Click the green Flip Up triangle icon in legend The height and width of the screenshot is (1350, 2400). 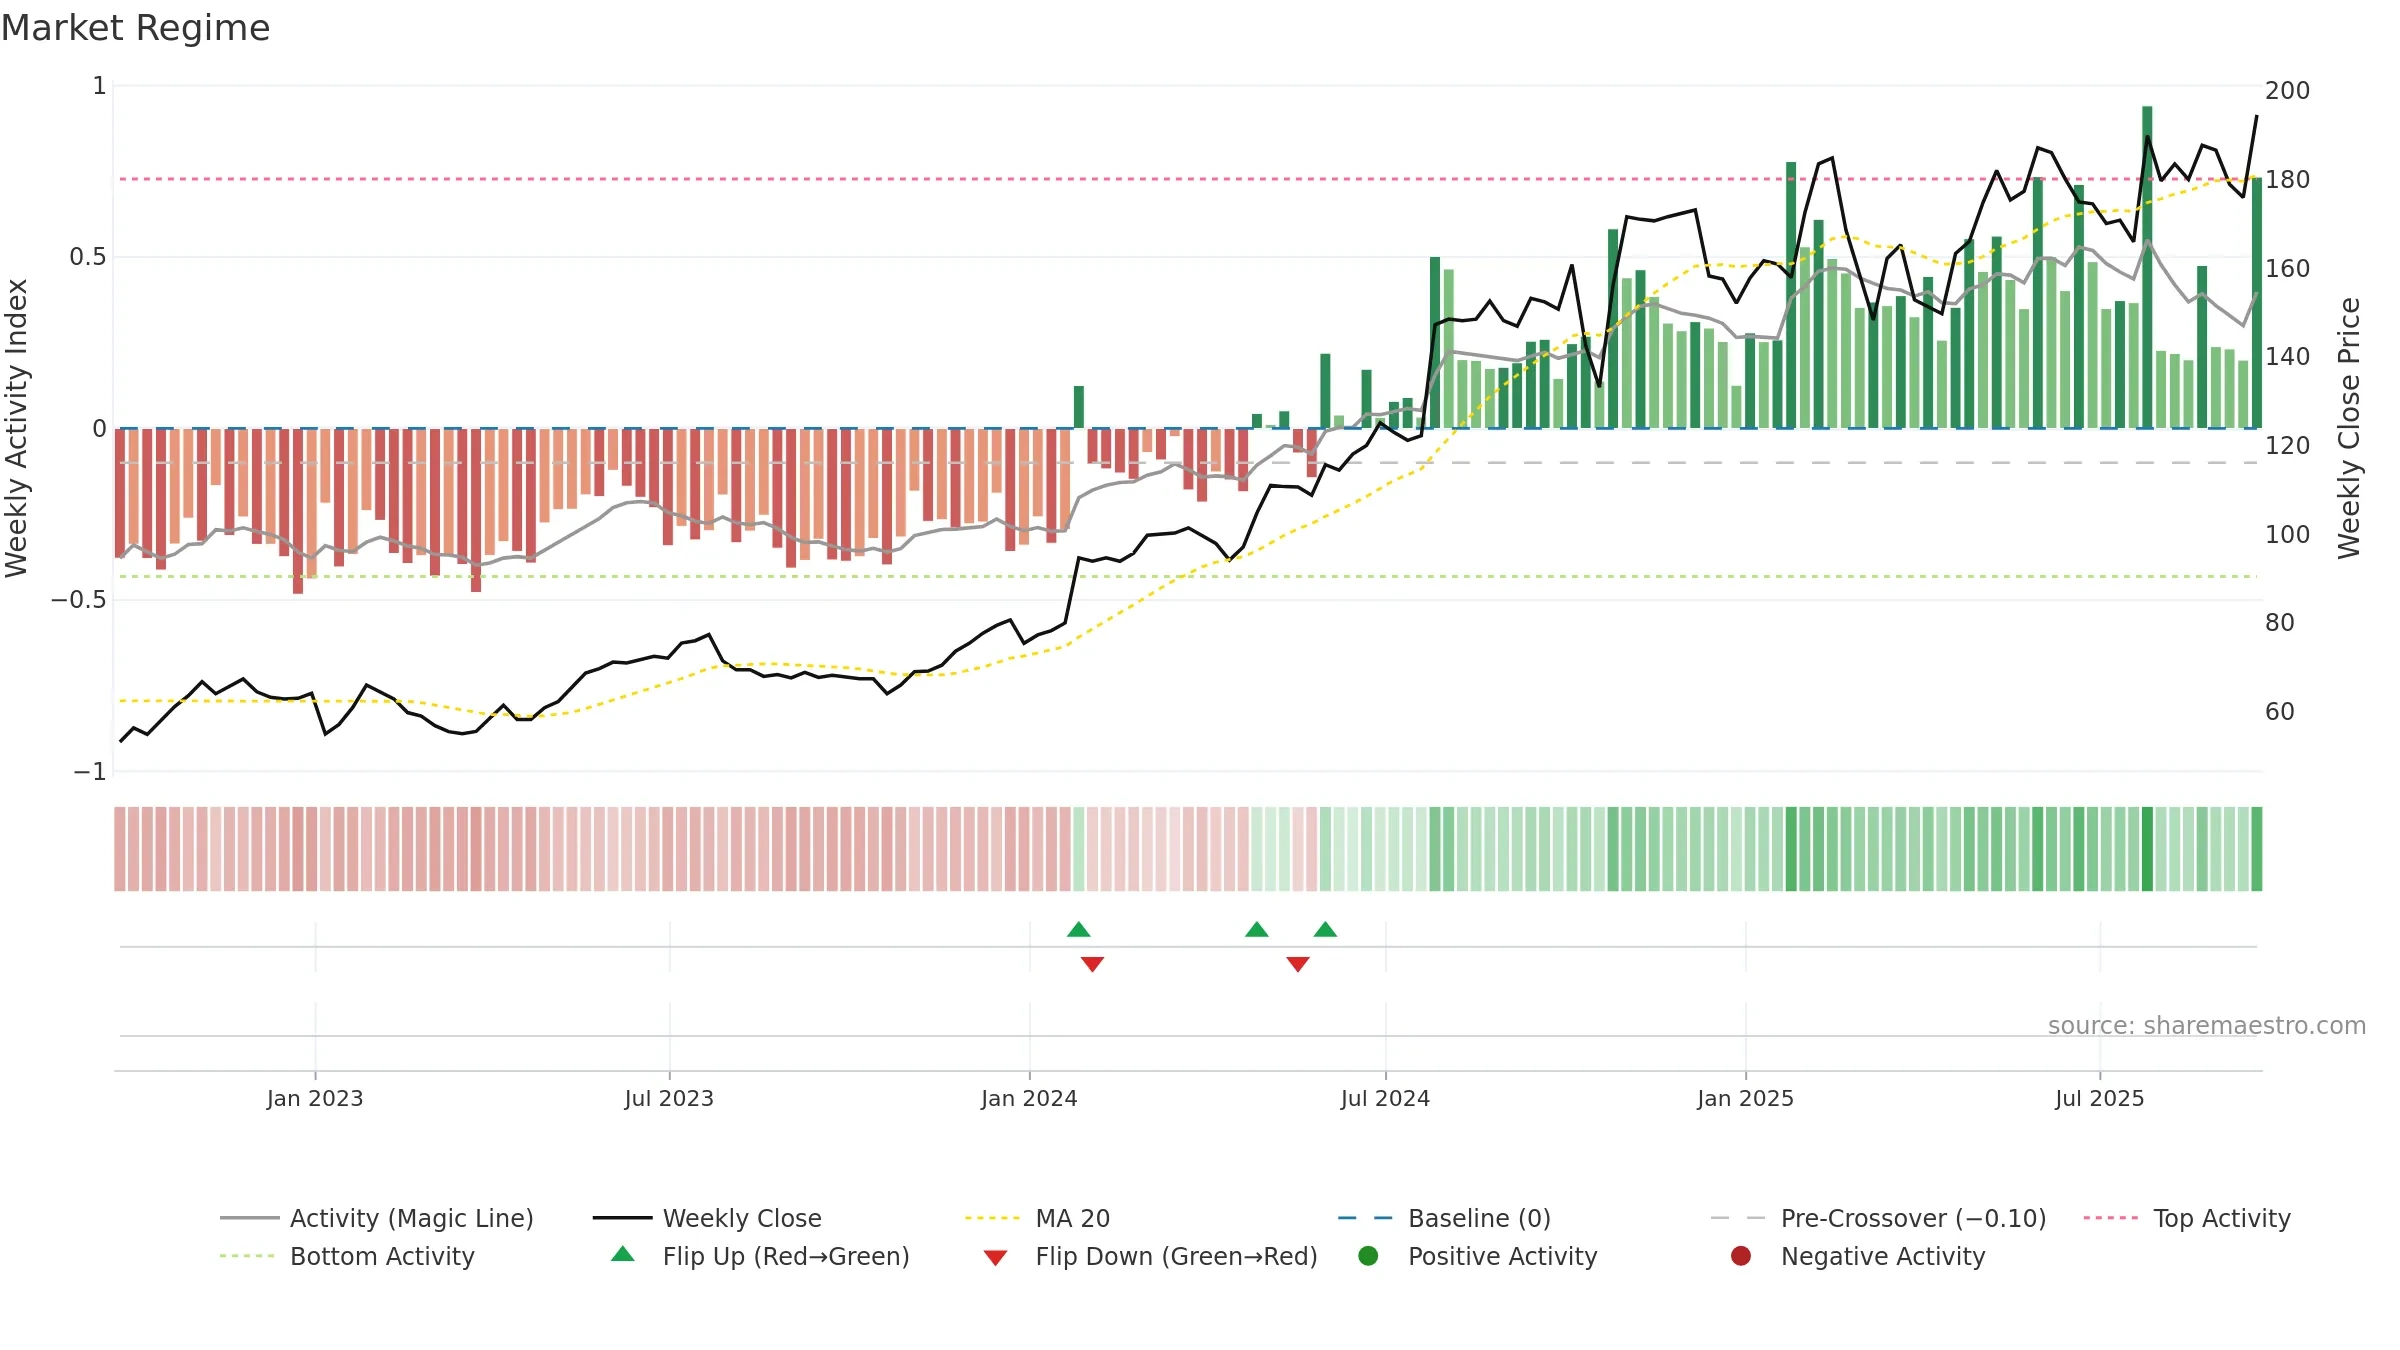[x=623, y=1254]
